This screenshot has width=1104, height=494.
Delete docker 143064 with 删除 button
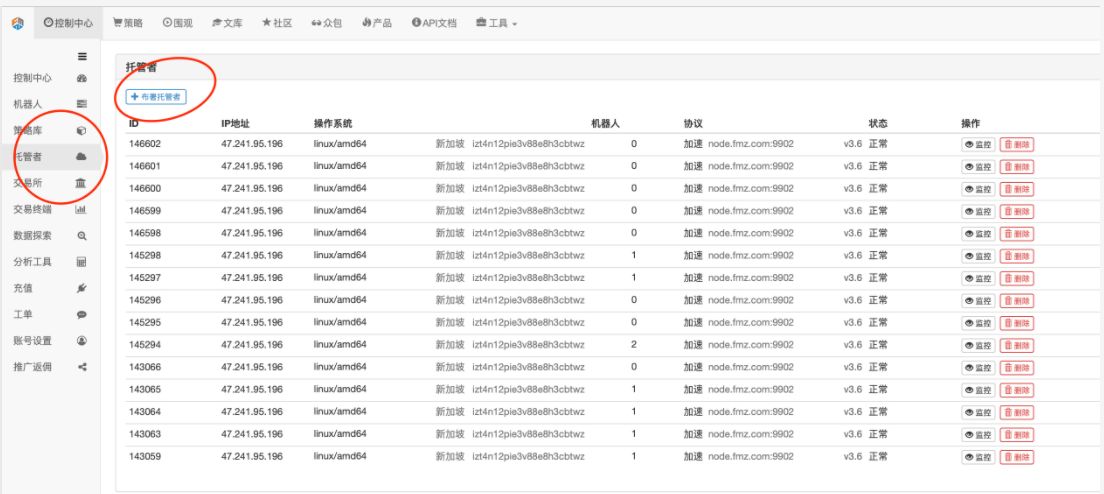1017,412
